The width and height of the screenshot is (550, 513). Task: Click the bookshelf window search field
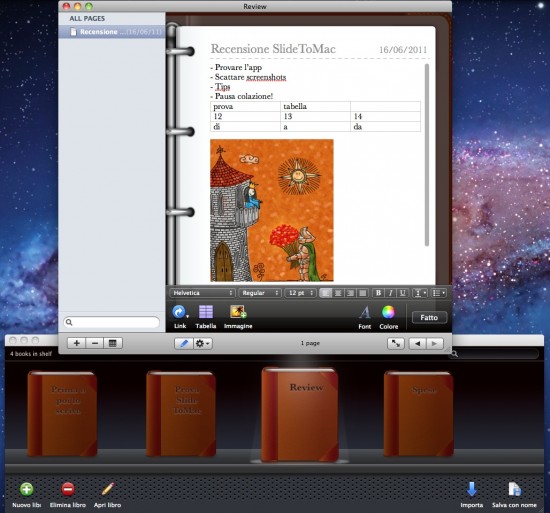click(495, 354)
